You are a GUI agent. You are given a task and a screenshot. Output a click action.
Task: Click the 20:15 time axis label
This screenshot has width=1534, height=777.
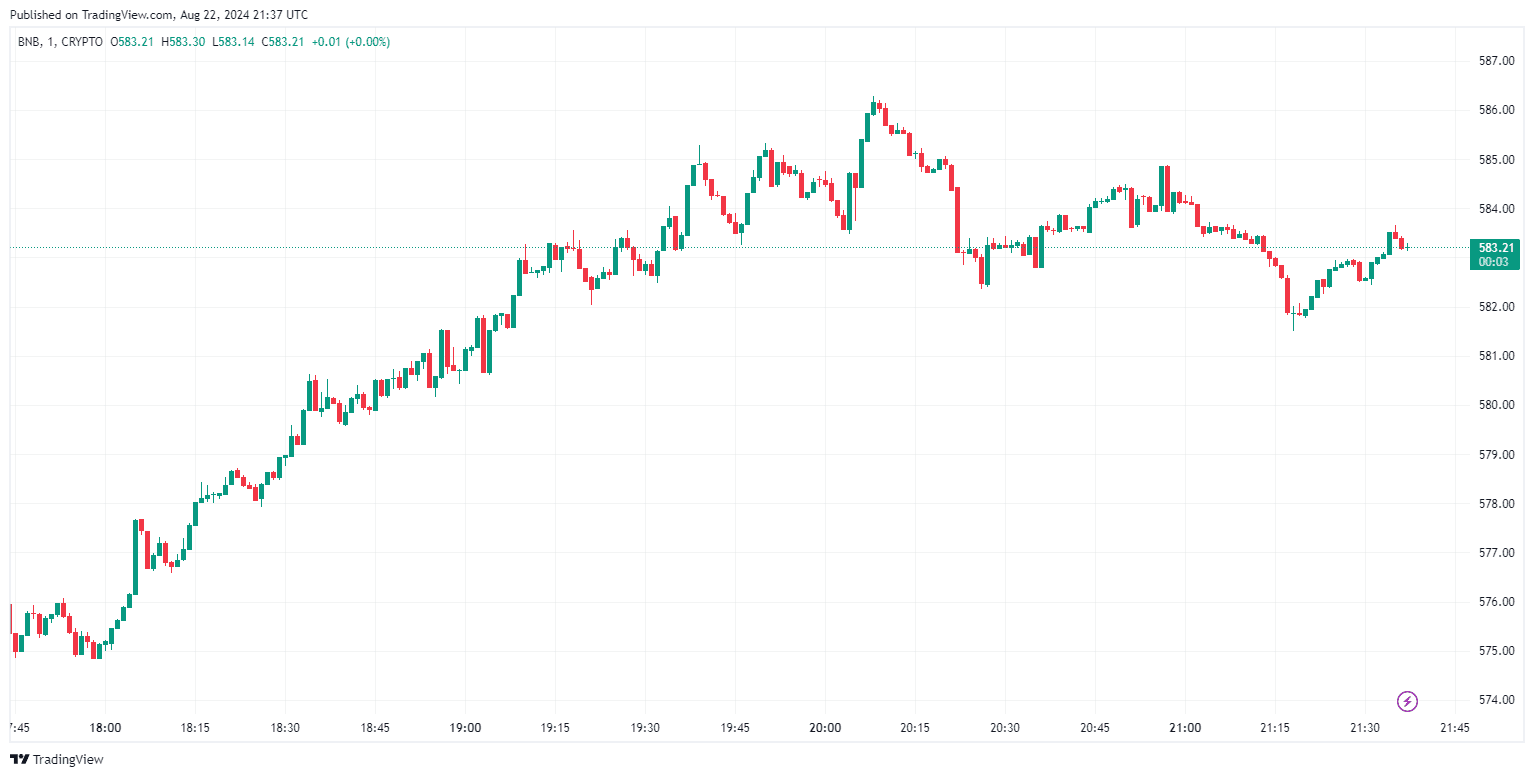coord(916,728)
